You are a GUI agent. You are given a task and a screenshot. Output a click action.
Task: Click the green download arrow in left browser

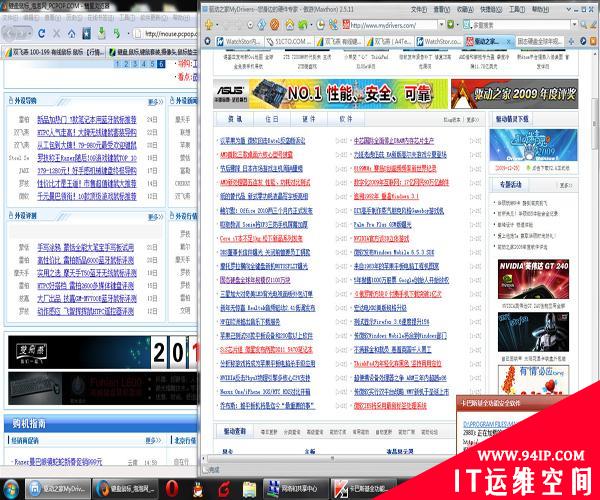[x=101, y=33]
